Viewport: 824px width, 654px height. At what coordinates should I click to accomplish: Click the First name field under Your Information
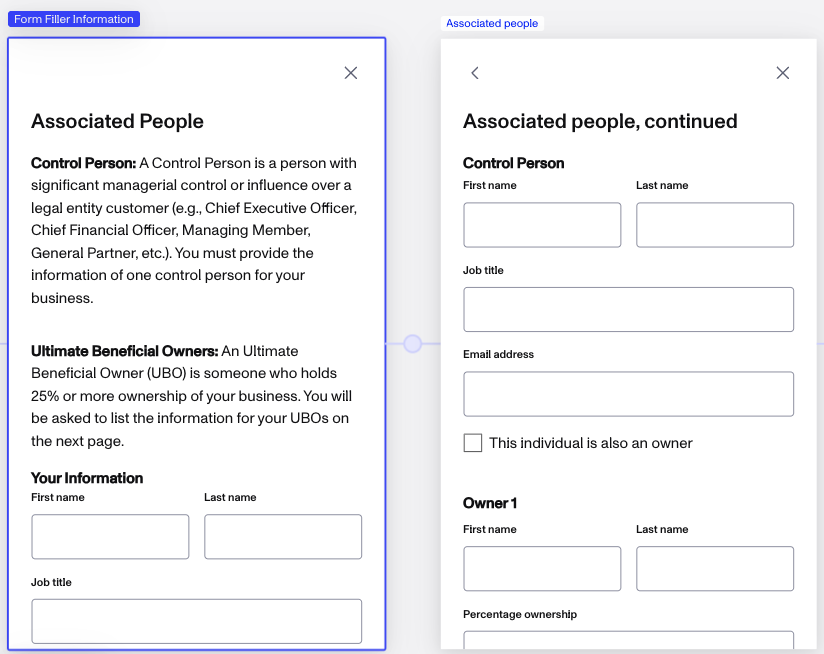[110, 537]
